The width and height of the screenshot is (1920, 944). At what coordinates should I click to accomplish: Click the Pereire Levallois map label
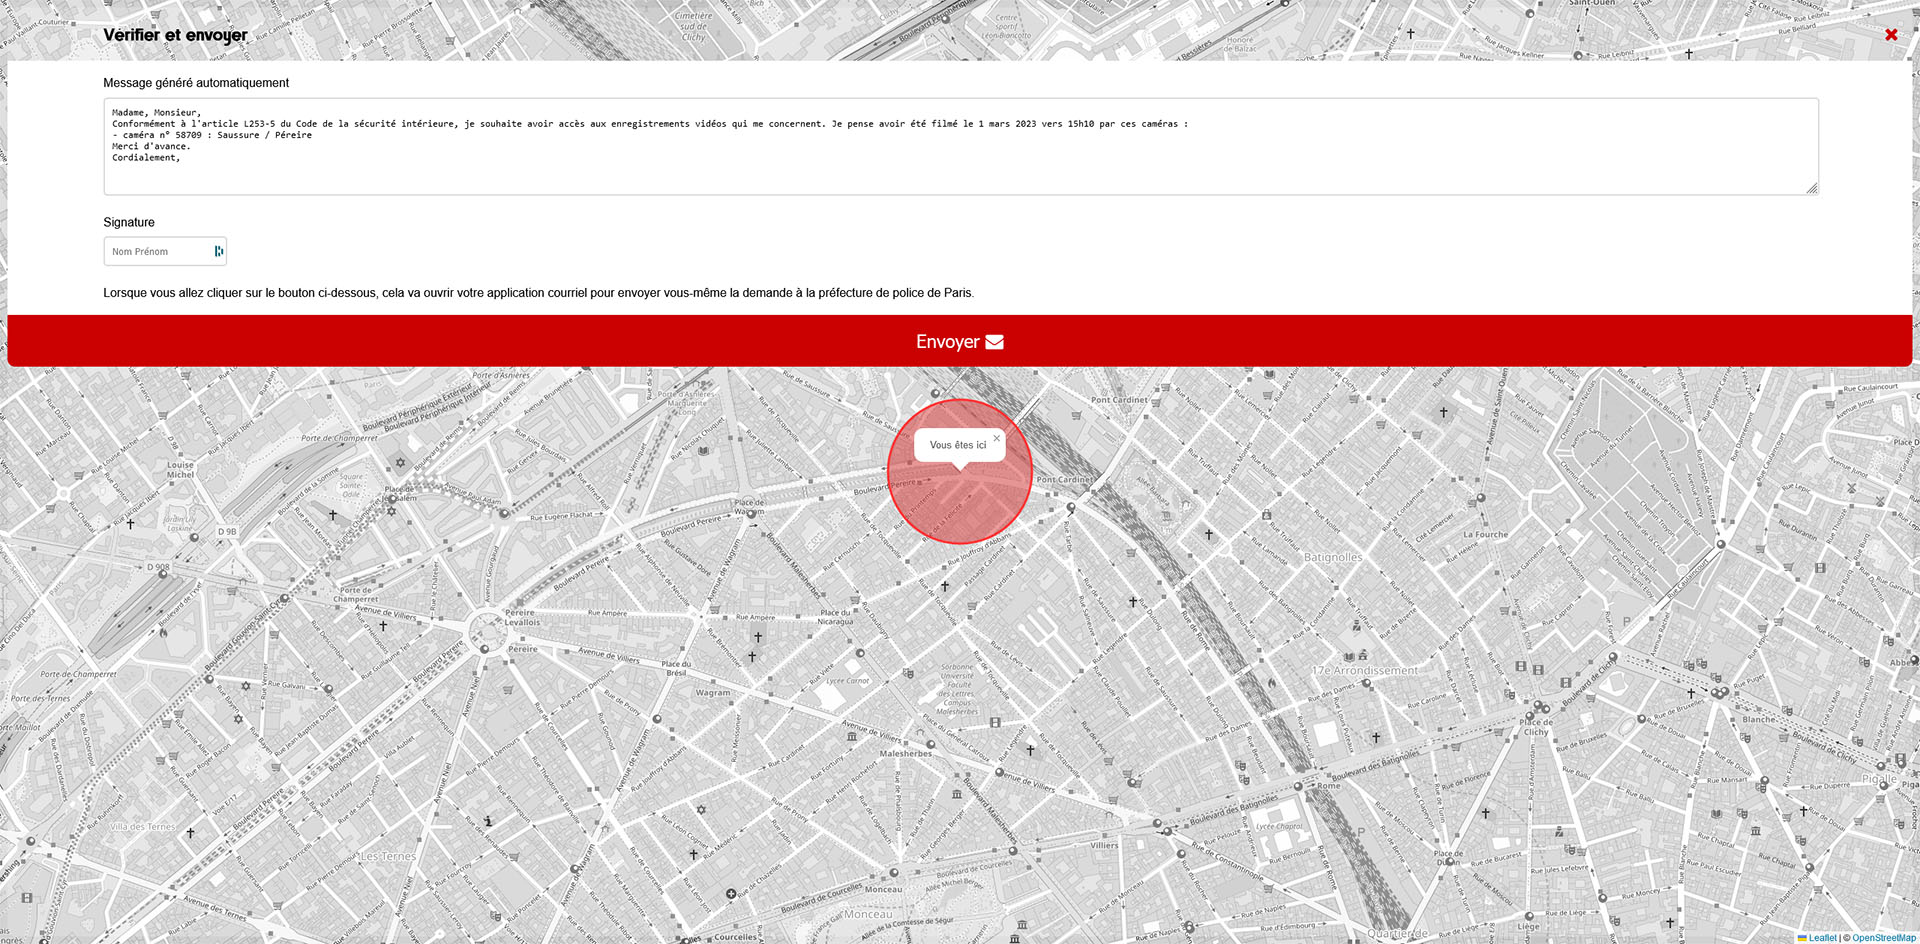521,617
